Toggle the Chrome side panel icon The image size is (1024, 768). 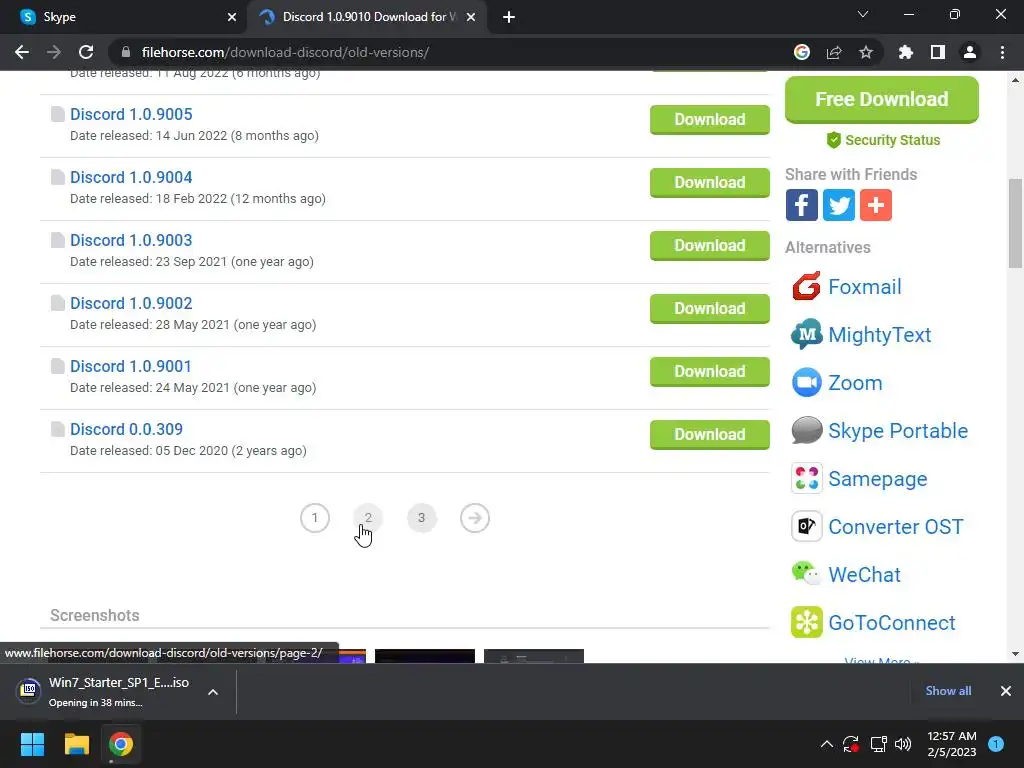[938, 52]
